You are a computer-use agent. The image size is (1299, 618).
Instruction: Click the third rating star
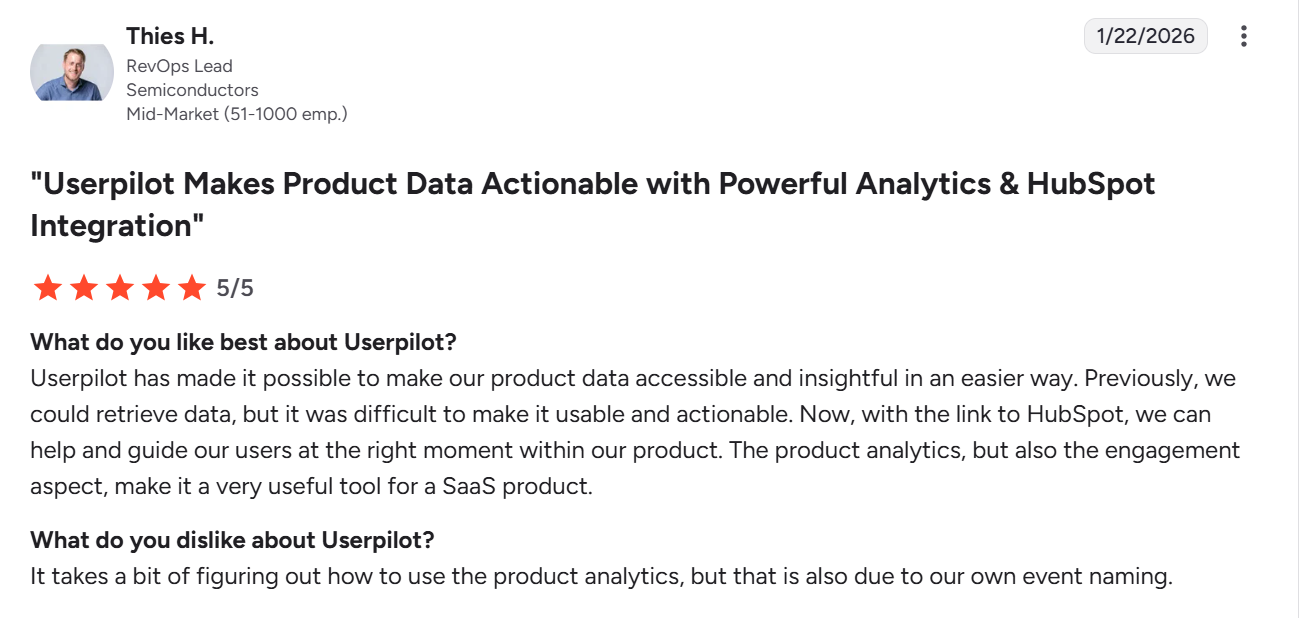[119, 287]
